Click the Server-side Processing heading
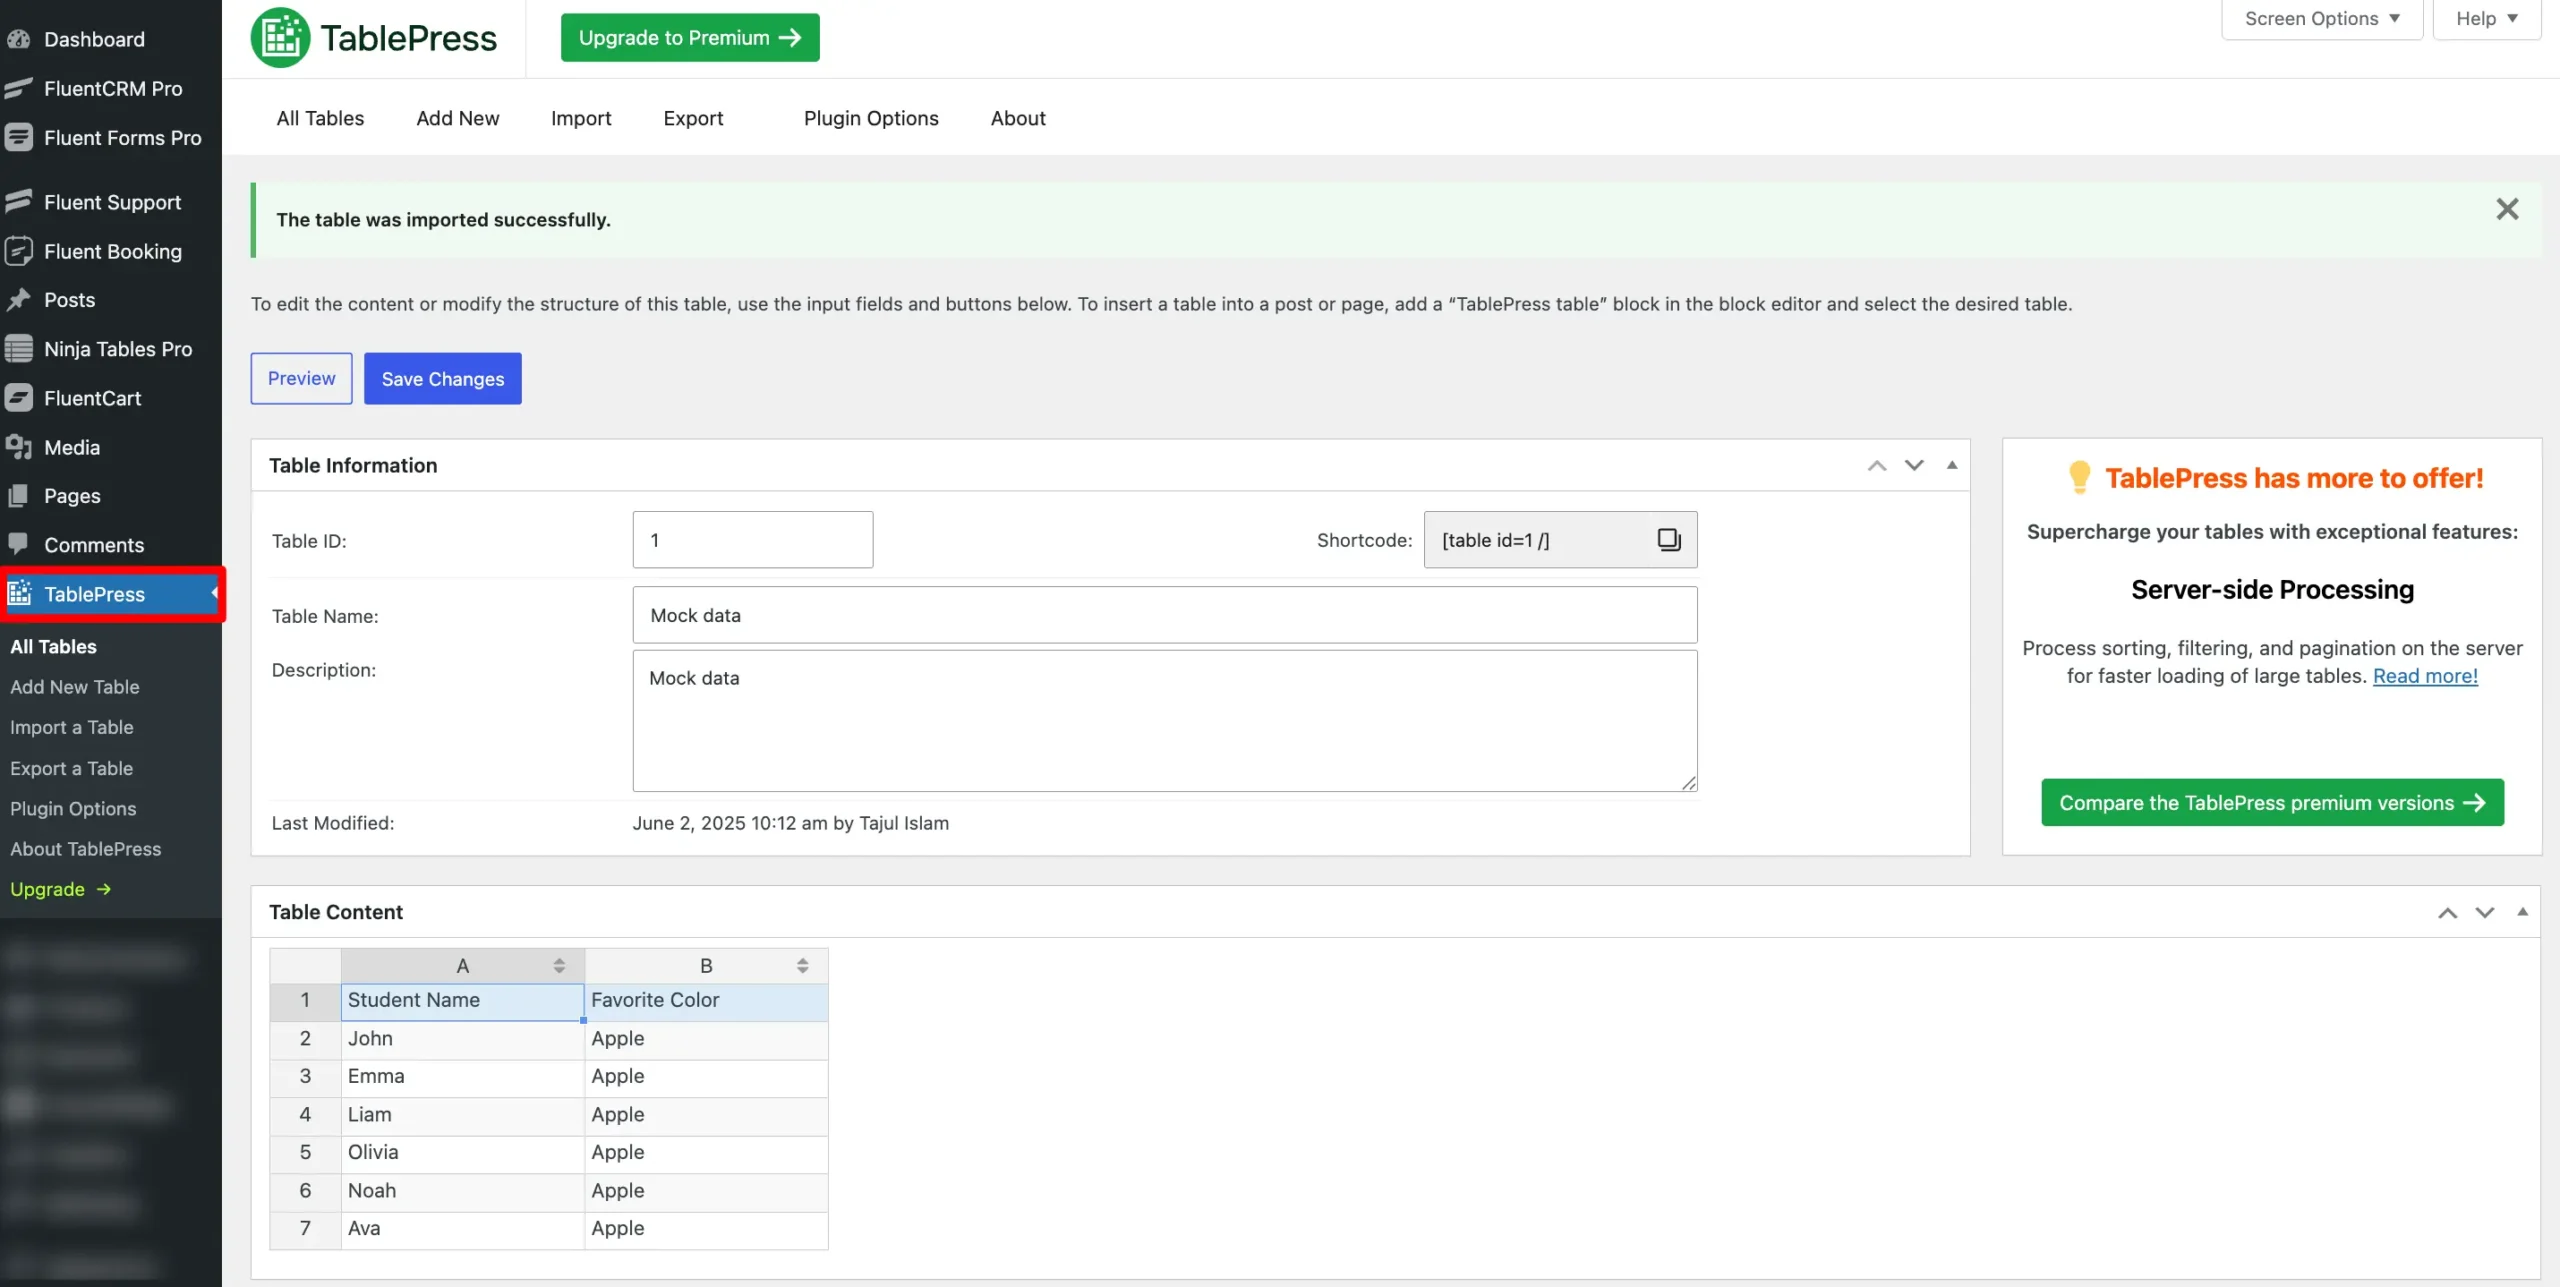The height and width of the screenshot is (1287, 2560). pos(2272,590)
